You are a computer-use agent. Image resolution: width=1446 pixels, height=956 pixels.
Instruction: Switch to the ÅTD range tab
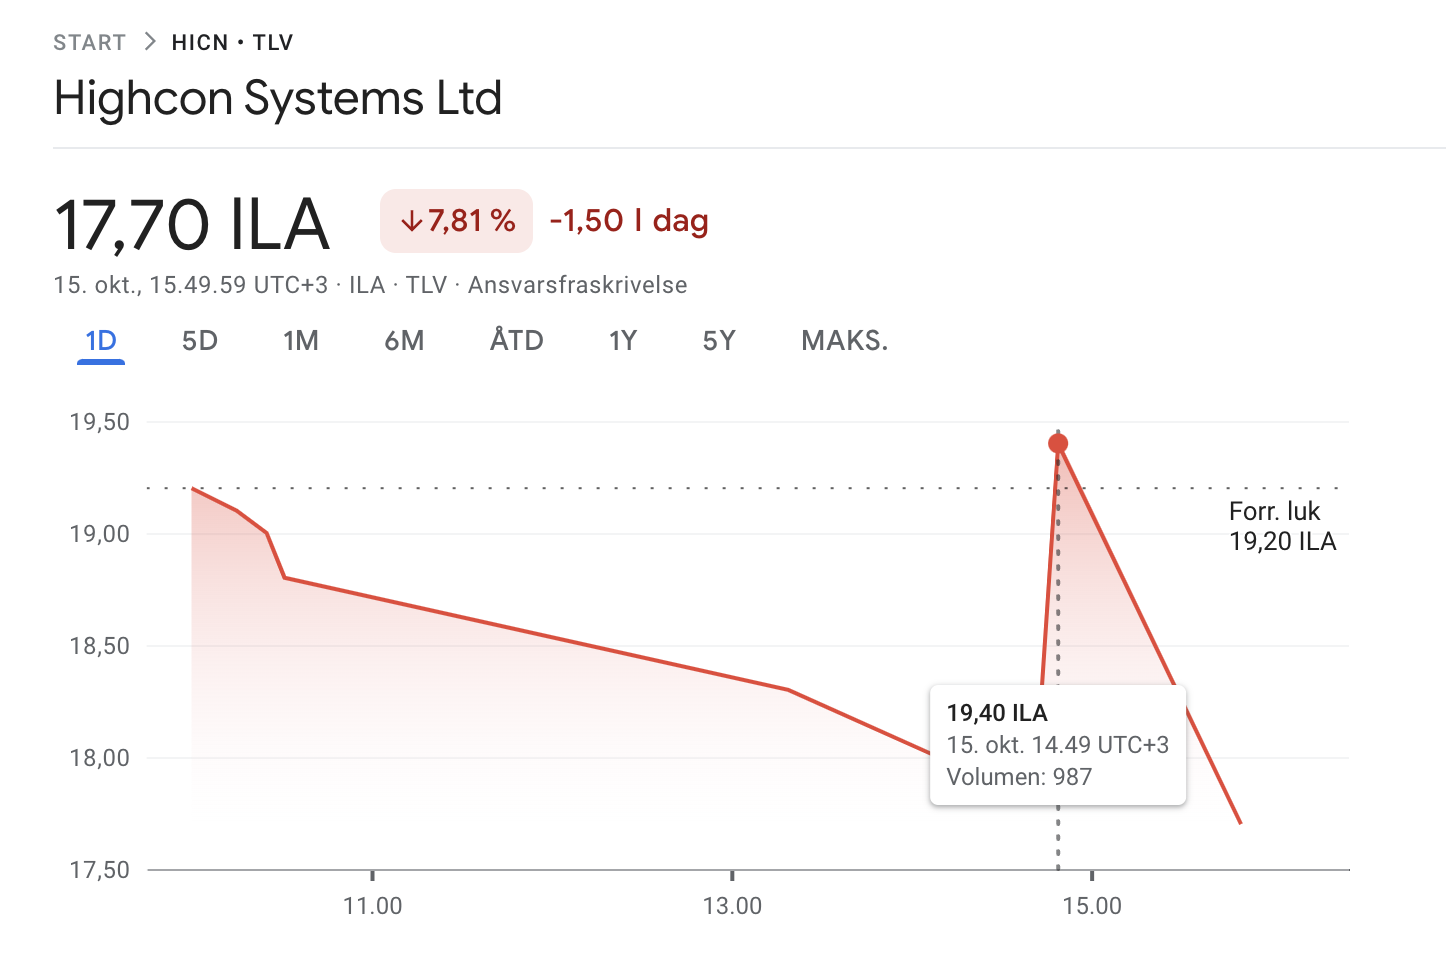point(516,341)
